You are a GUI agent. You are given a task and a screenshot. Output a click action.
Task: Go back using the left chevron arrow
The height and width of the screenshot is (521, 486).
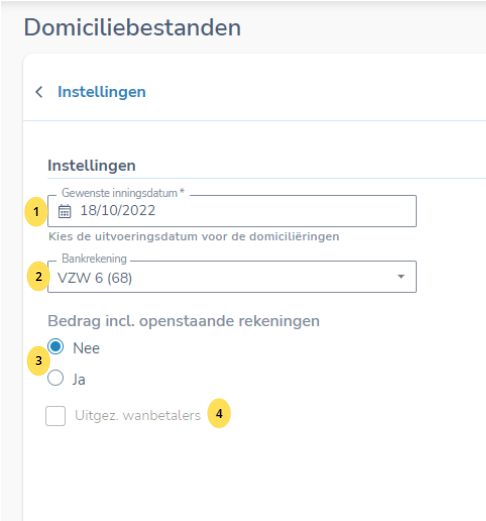pos(39,92)
